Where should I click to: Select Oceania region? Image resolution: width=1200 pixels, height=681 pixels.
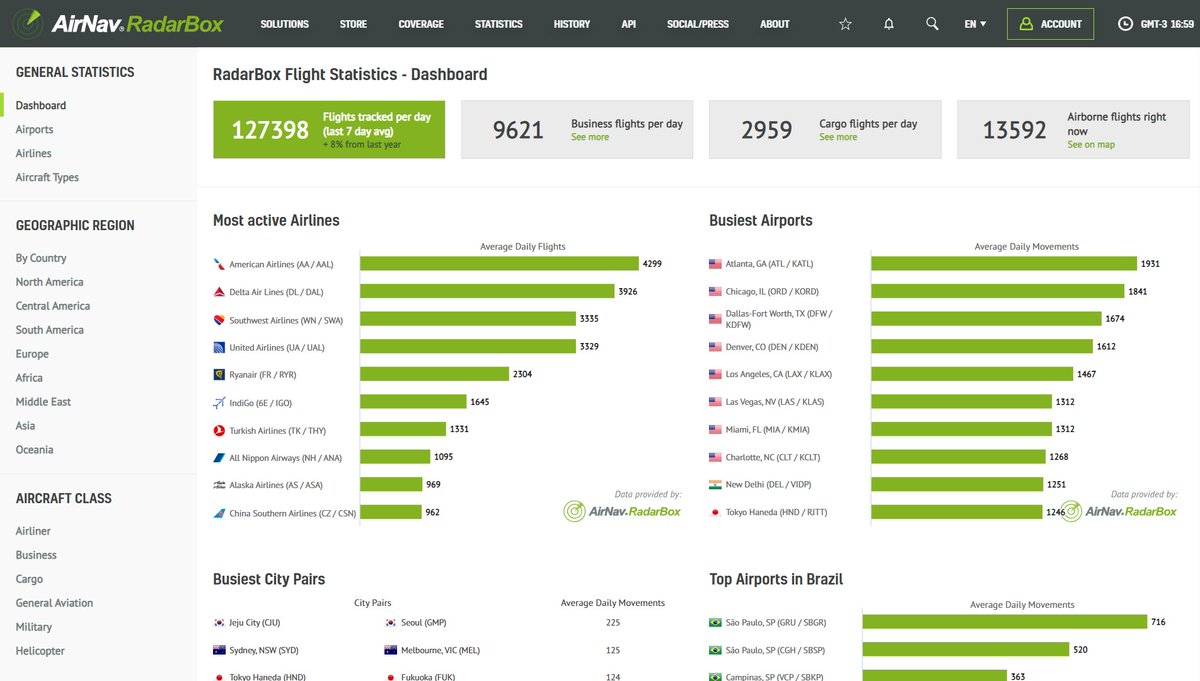click(x=35, y=450)
